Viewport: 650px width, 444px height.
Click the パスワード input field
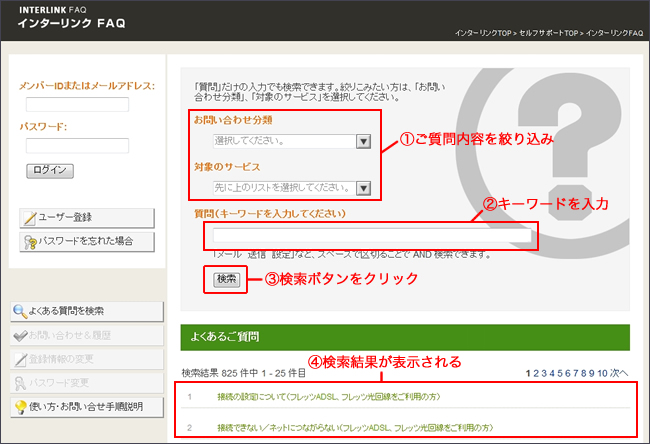coord(77,145)
